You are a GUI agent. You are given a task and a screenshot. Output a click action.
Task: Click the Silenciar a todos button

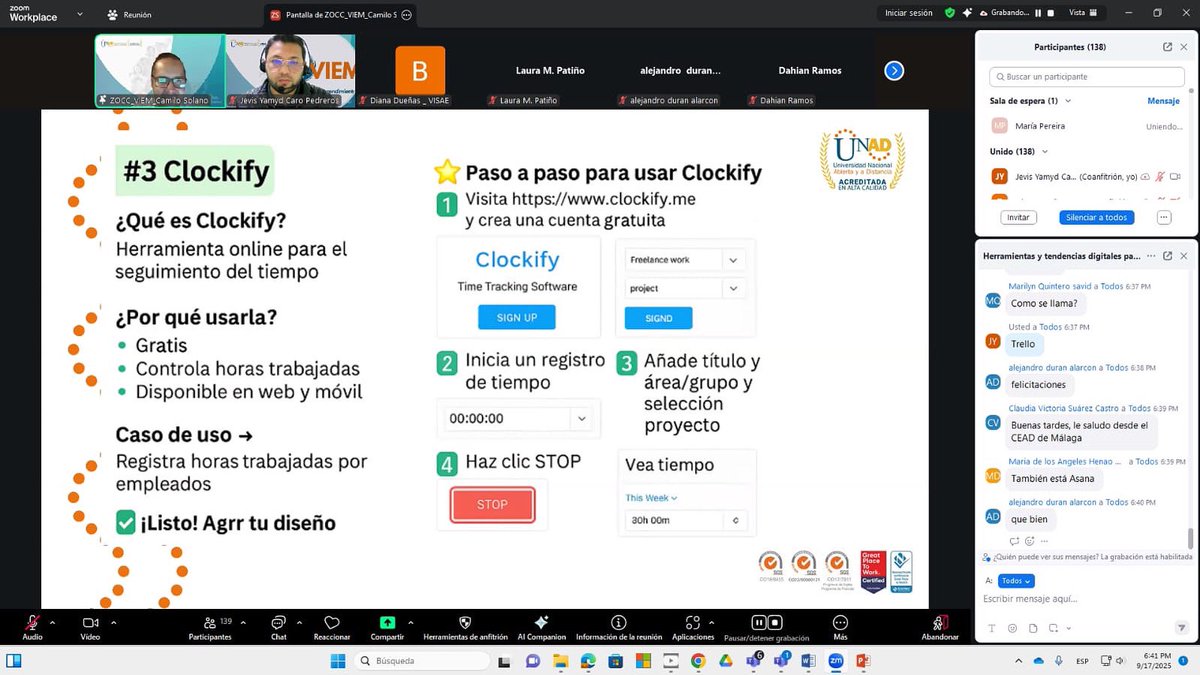(1097, 217)
